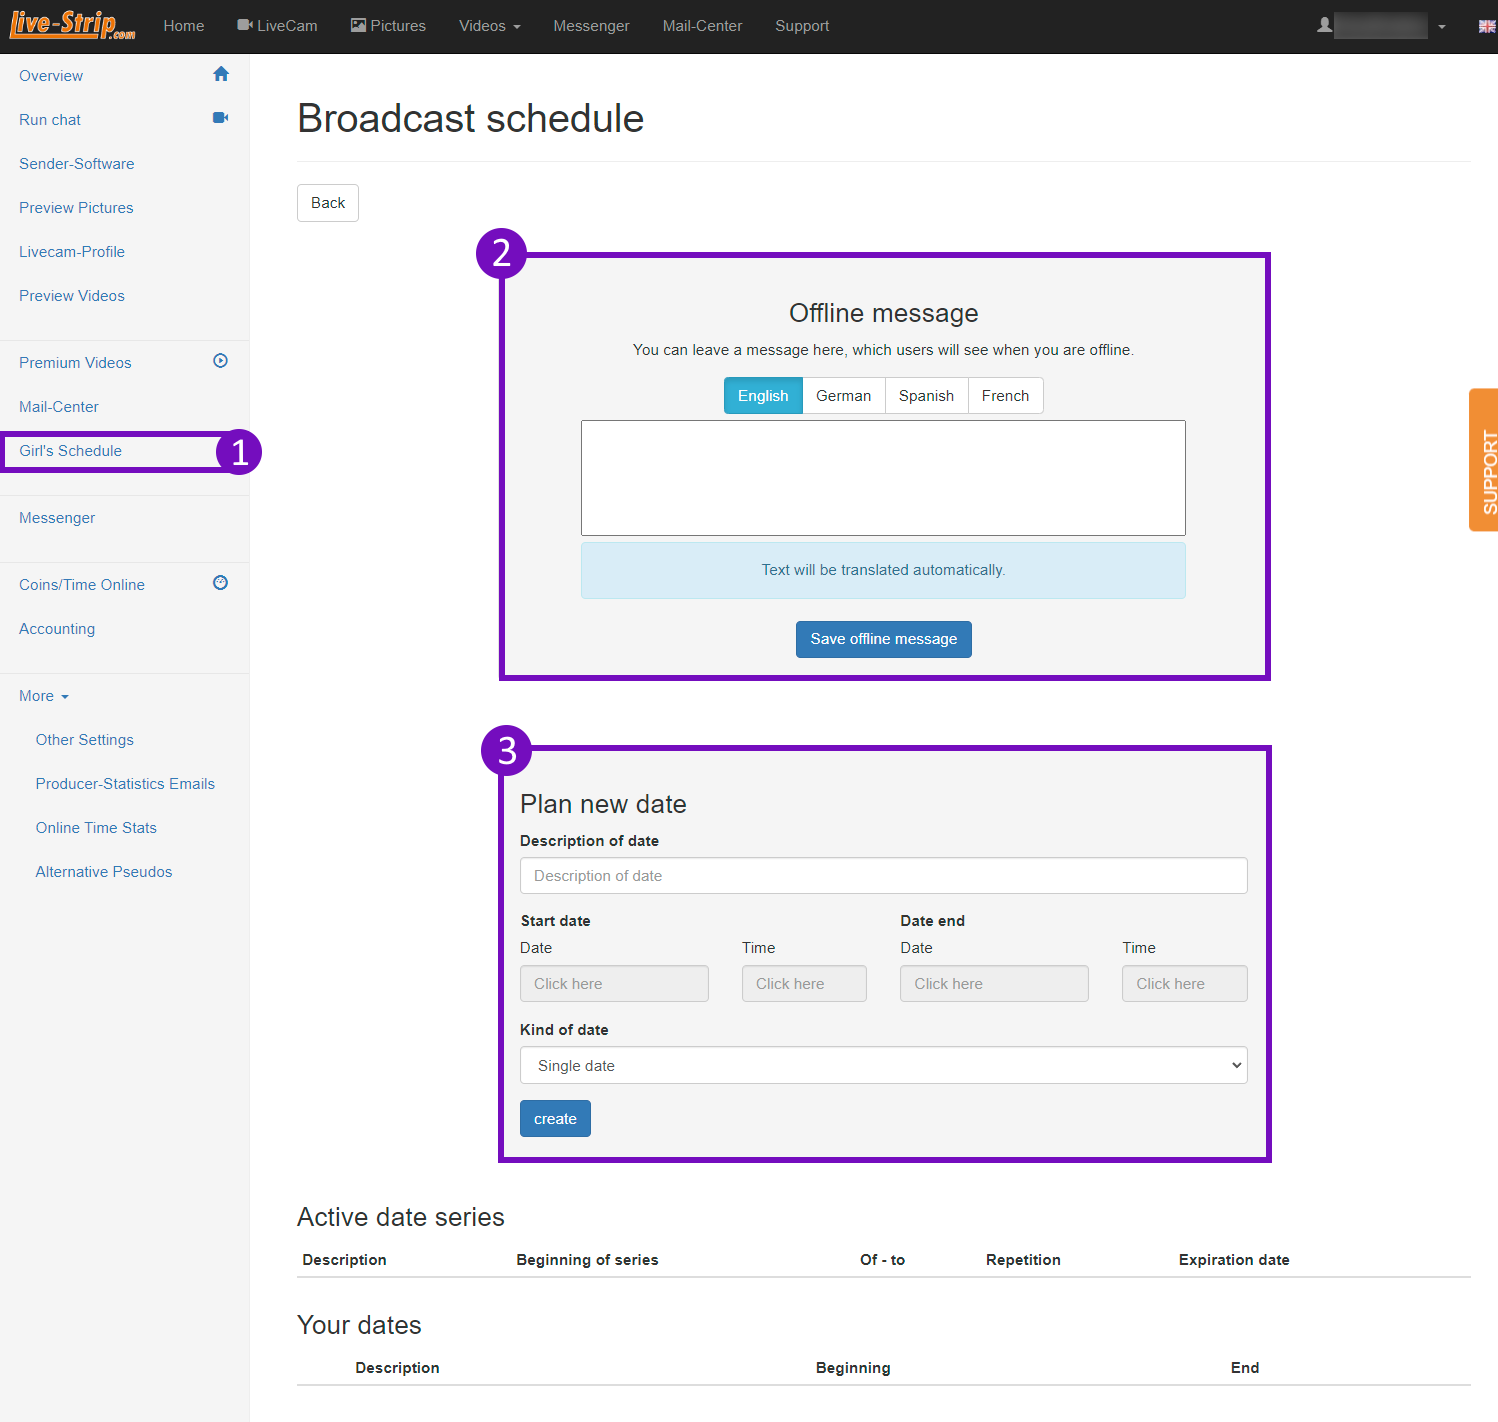This screenshot has height=1422, width=1498.
Task: Click the blue create button
Action: coord(555,1119)
